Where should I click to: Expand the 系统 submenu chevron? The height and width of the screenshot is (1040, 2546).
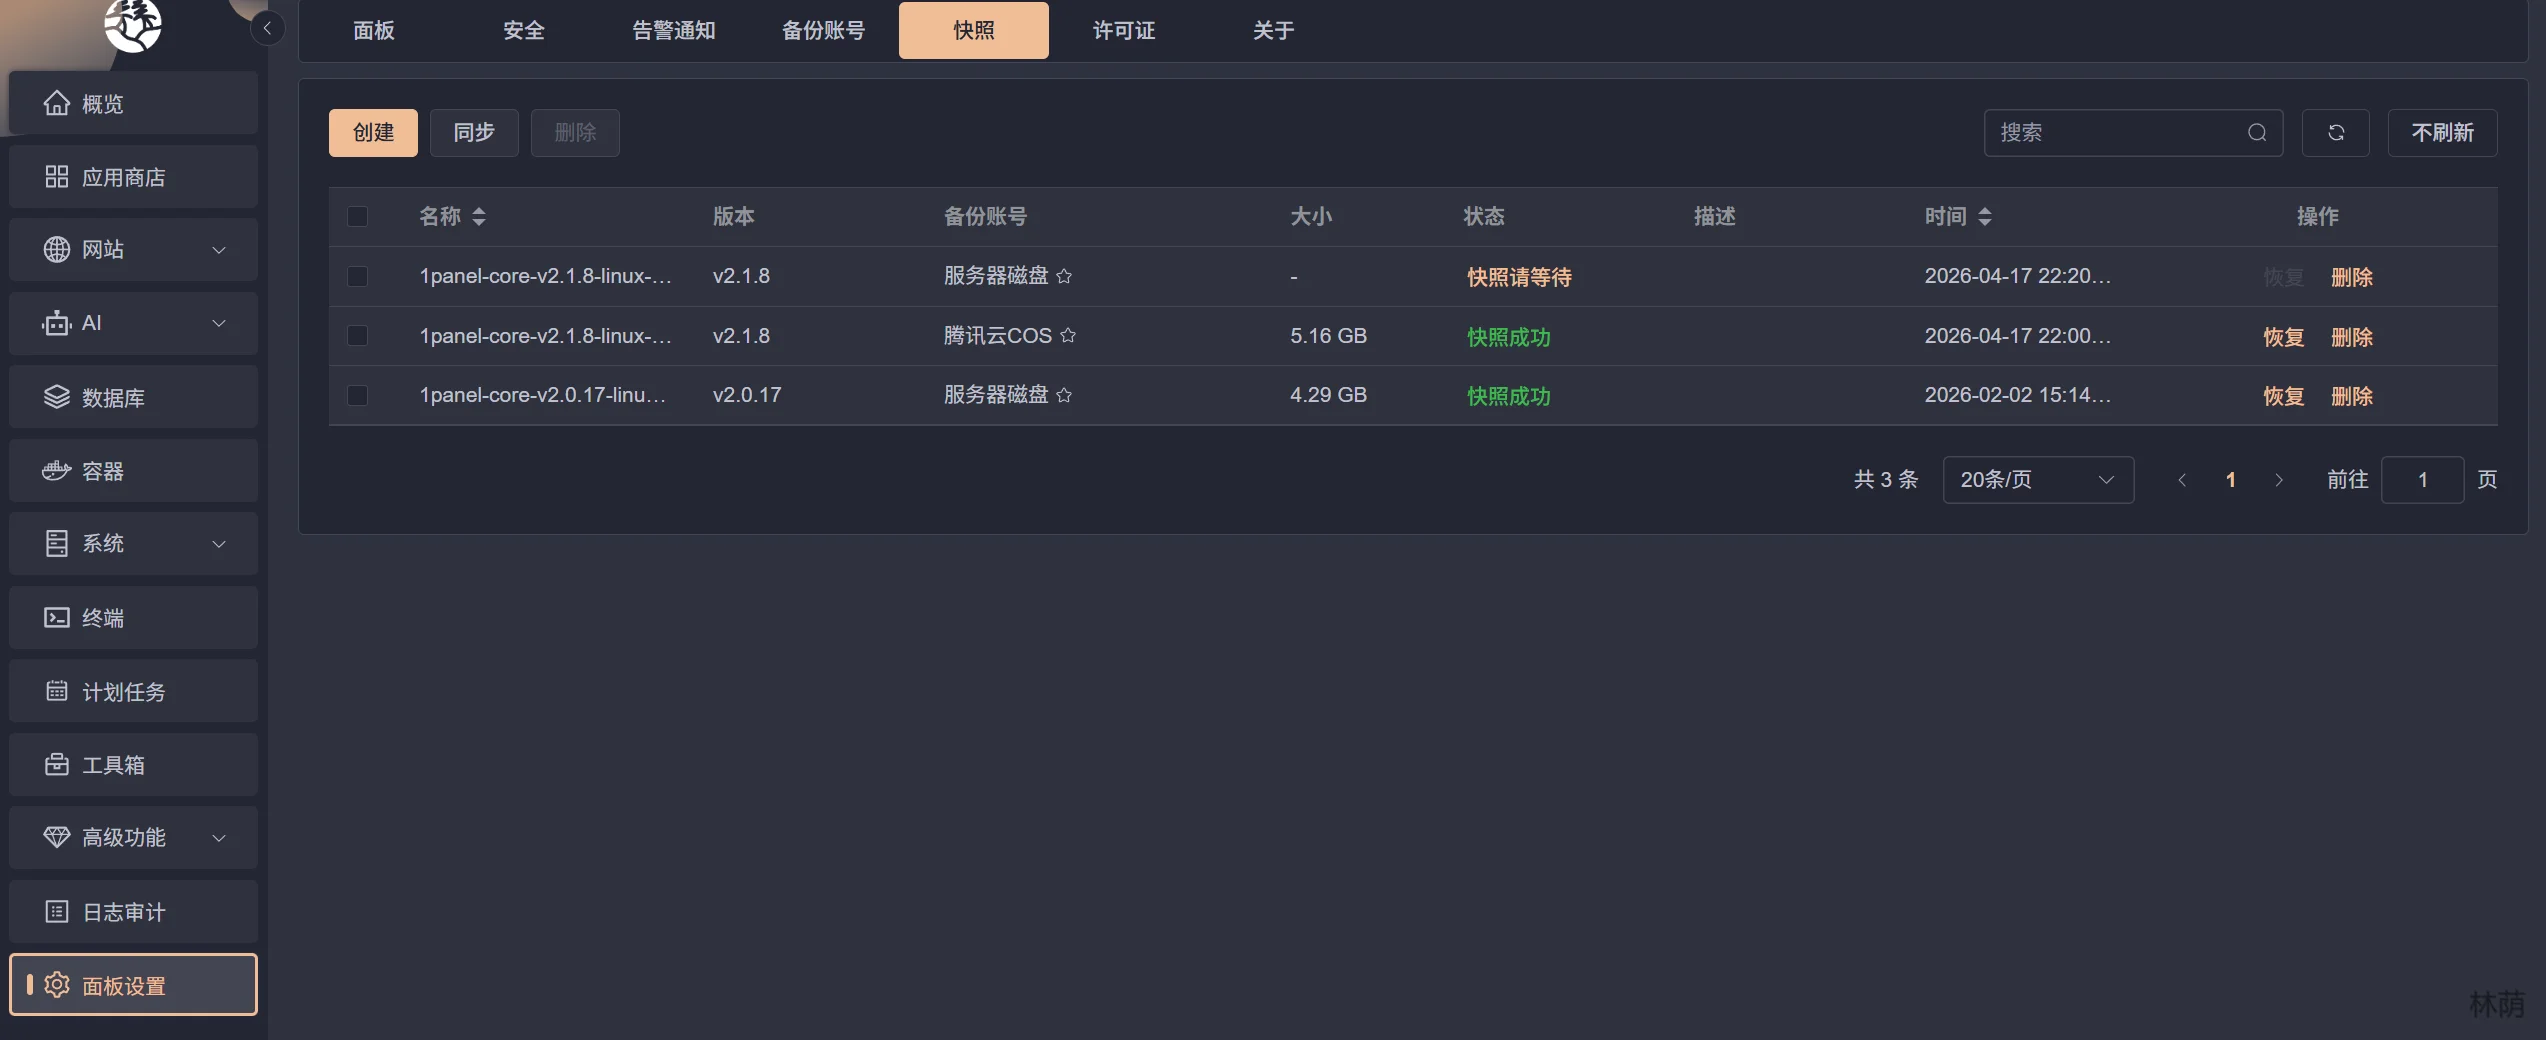tap(219, 544)
